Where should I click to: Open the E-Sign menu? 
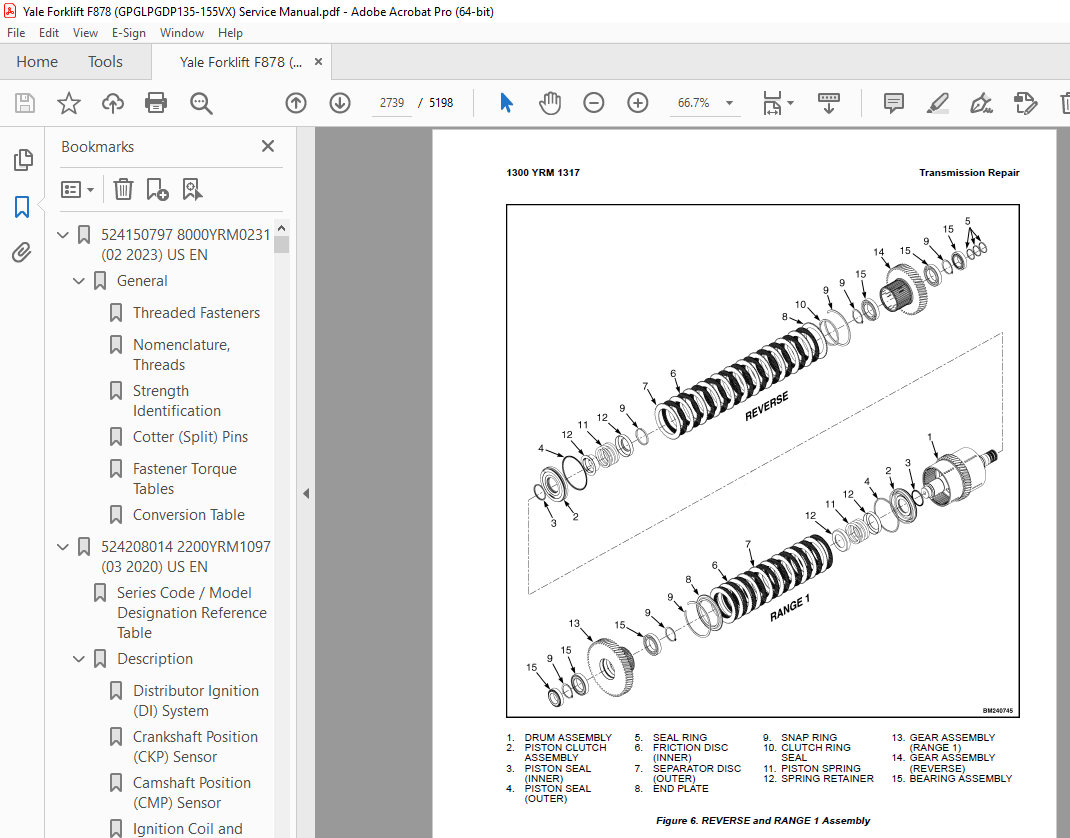click(129, 33)
